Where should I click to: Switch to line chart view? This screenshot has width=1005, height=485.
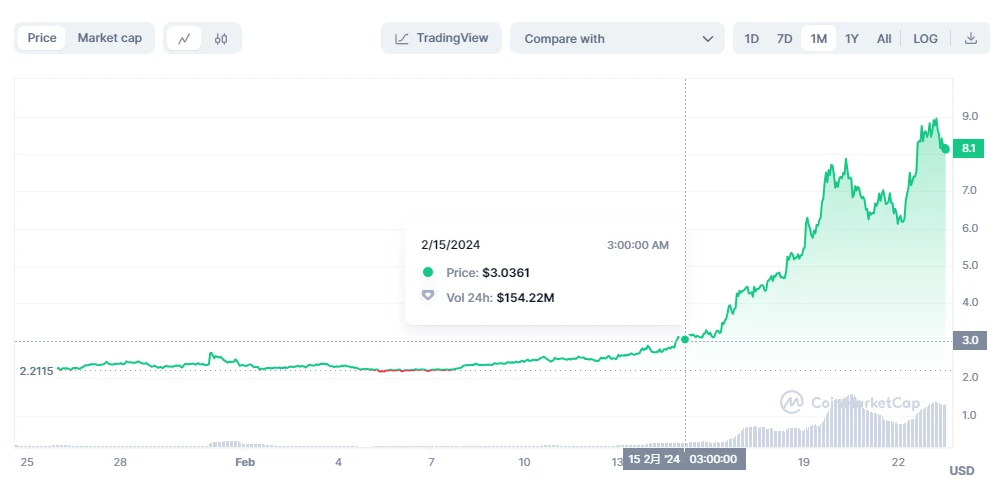click(x=184, y=39)
